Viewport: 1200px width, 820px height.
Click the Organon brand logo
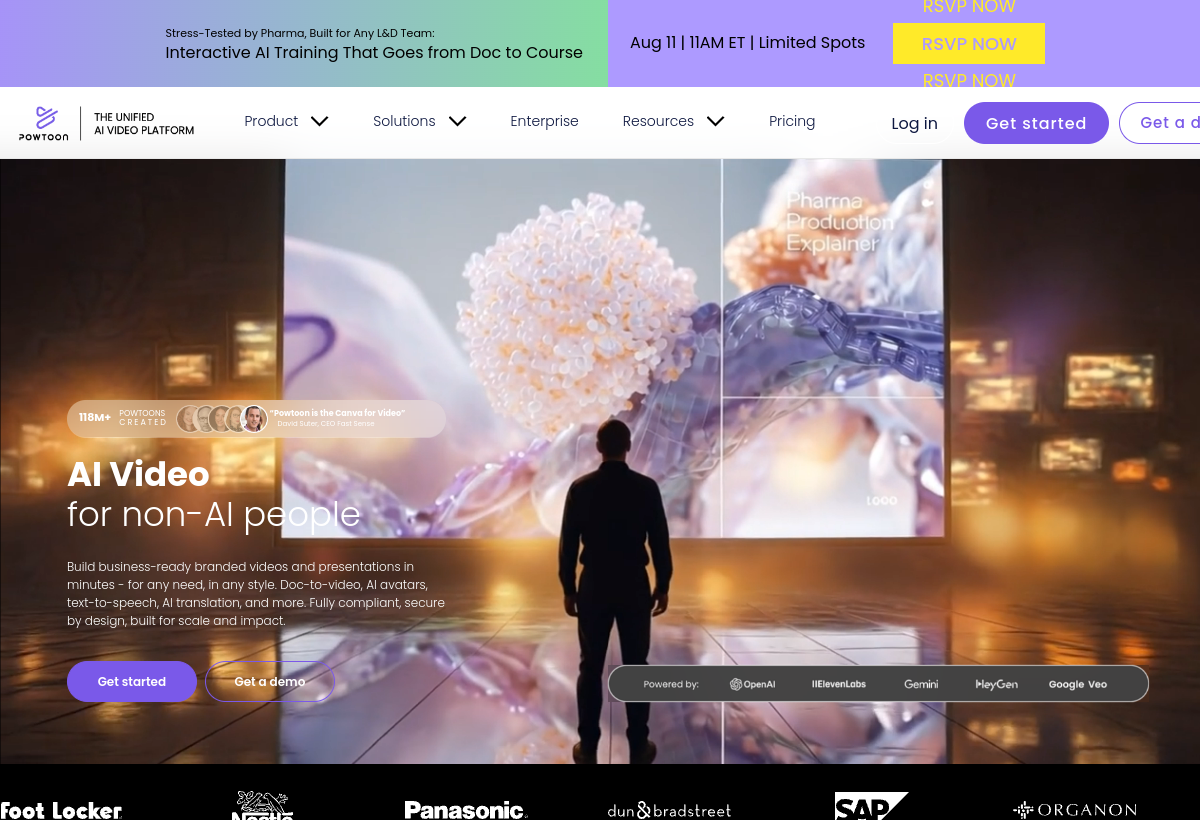coord(1075,809)
